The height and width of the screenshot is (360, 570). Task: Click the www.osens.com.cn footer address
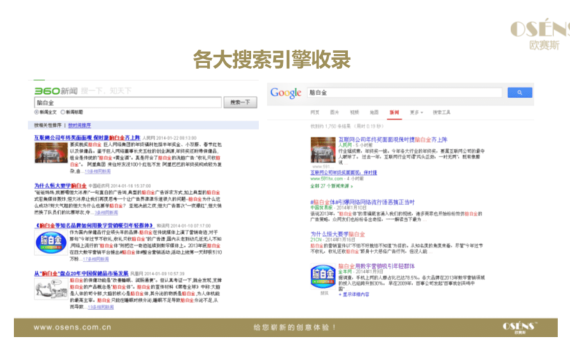tap(72, 327)
